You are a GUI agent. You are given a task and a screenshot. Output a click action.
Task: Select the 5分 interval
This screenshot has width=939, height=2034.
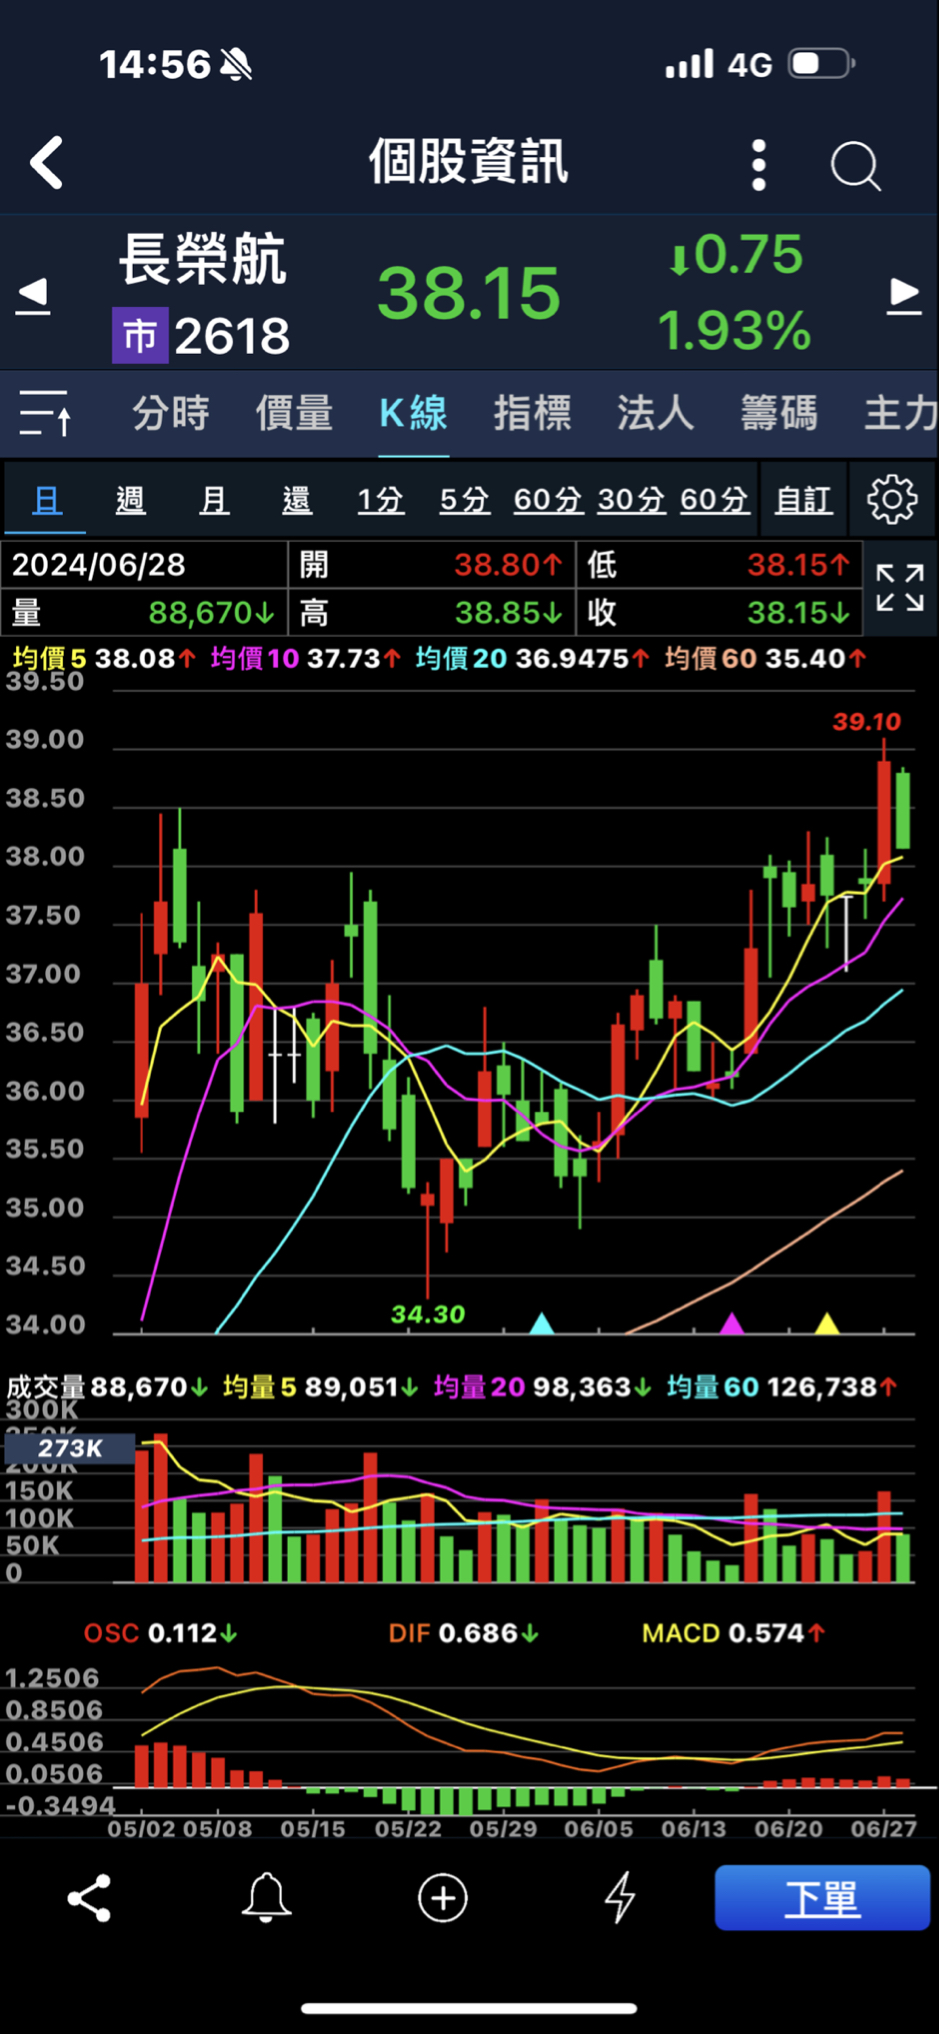[465, 499]
